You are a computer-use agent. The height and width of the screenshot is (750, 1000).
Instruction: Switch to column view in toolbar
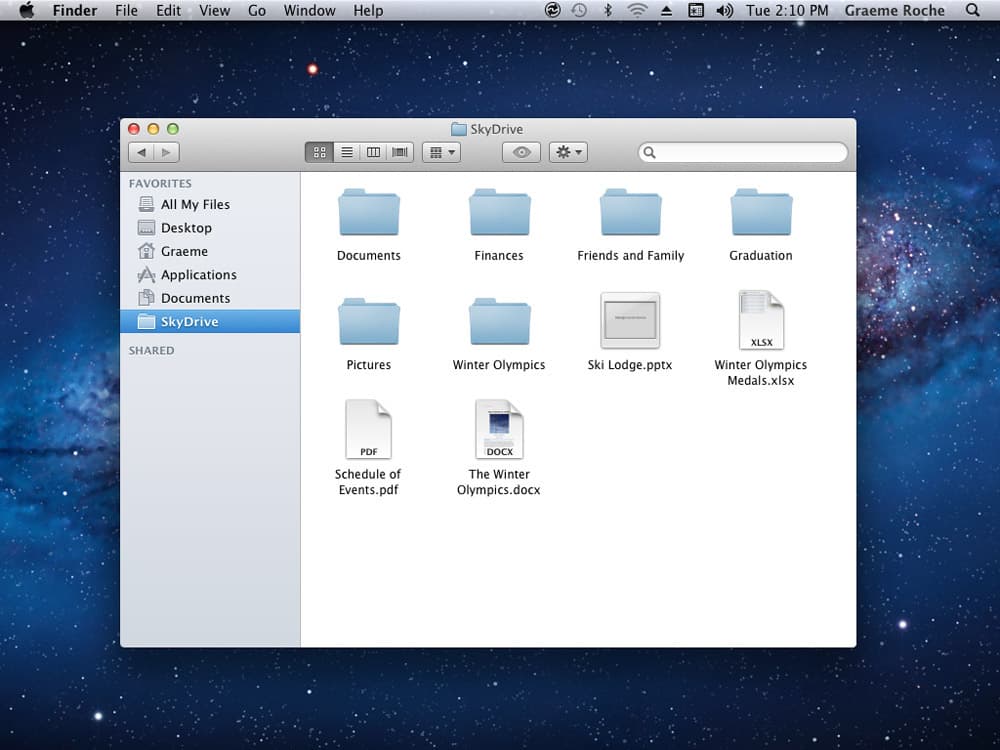pyautogui.click(x=373, y=152)
